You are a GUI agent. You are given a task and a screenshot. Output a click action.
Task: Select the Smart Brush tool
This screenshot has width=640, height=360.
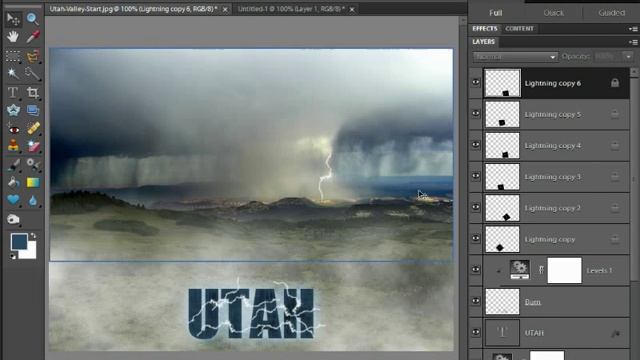pyautogui.click(x=33, y=164)
